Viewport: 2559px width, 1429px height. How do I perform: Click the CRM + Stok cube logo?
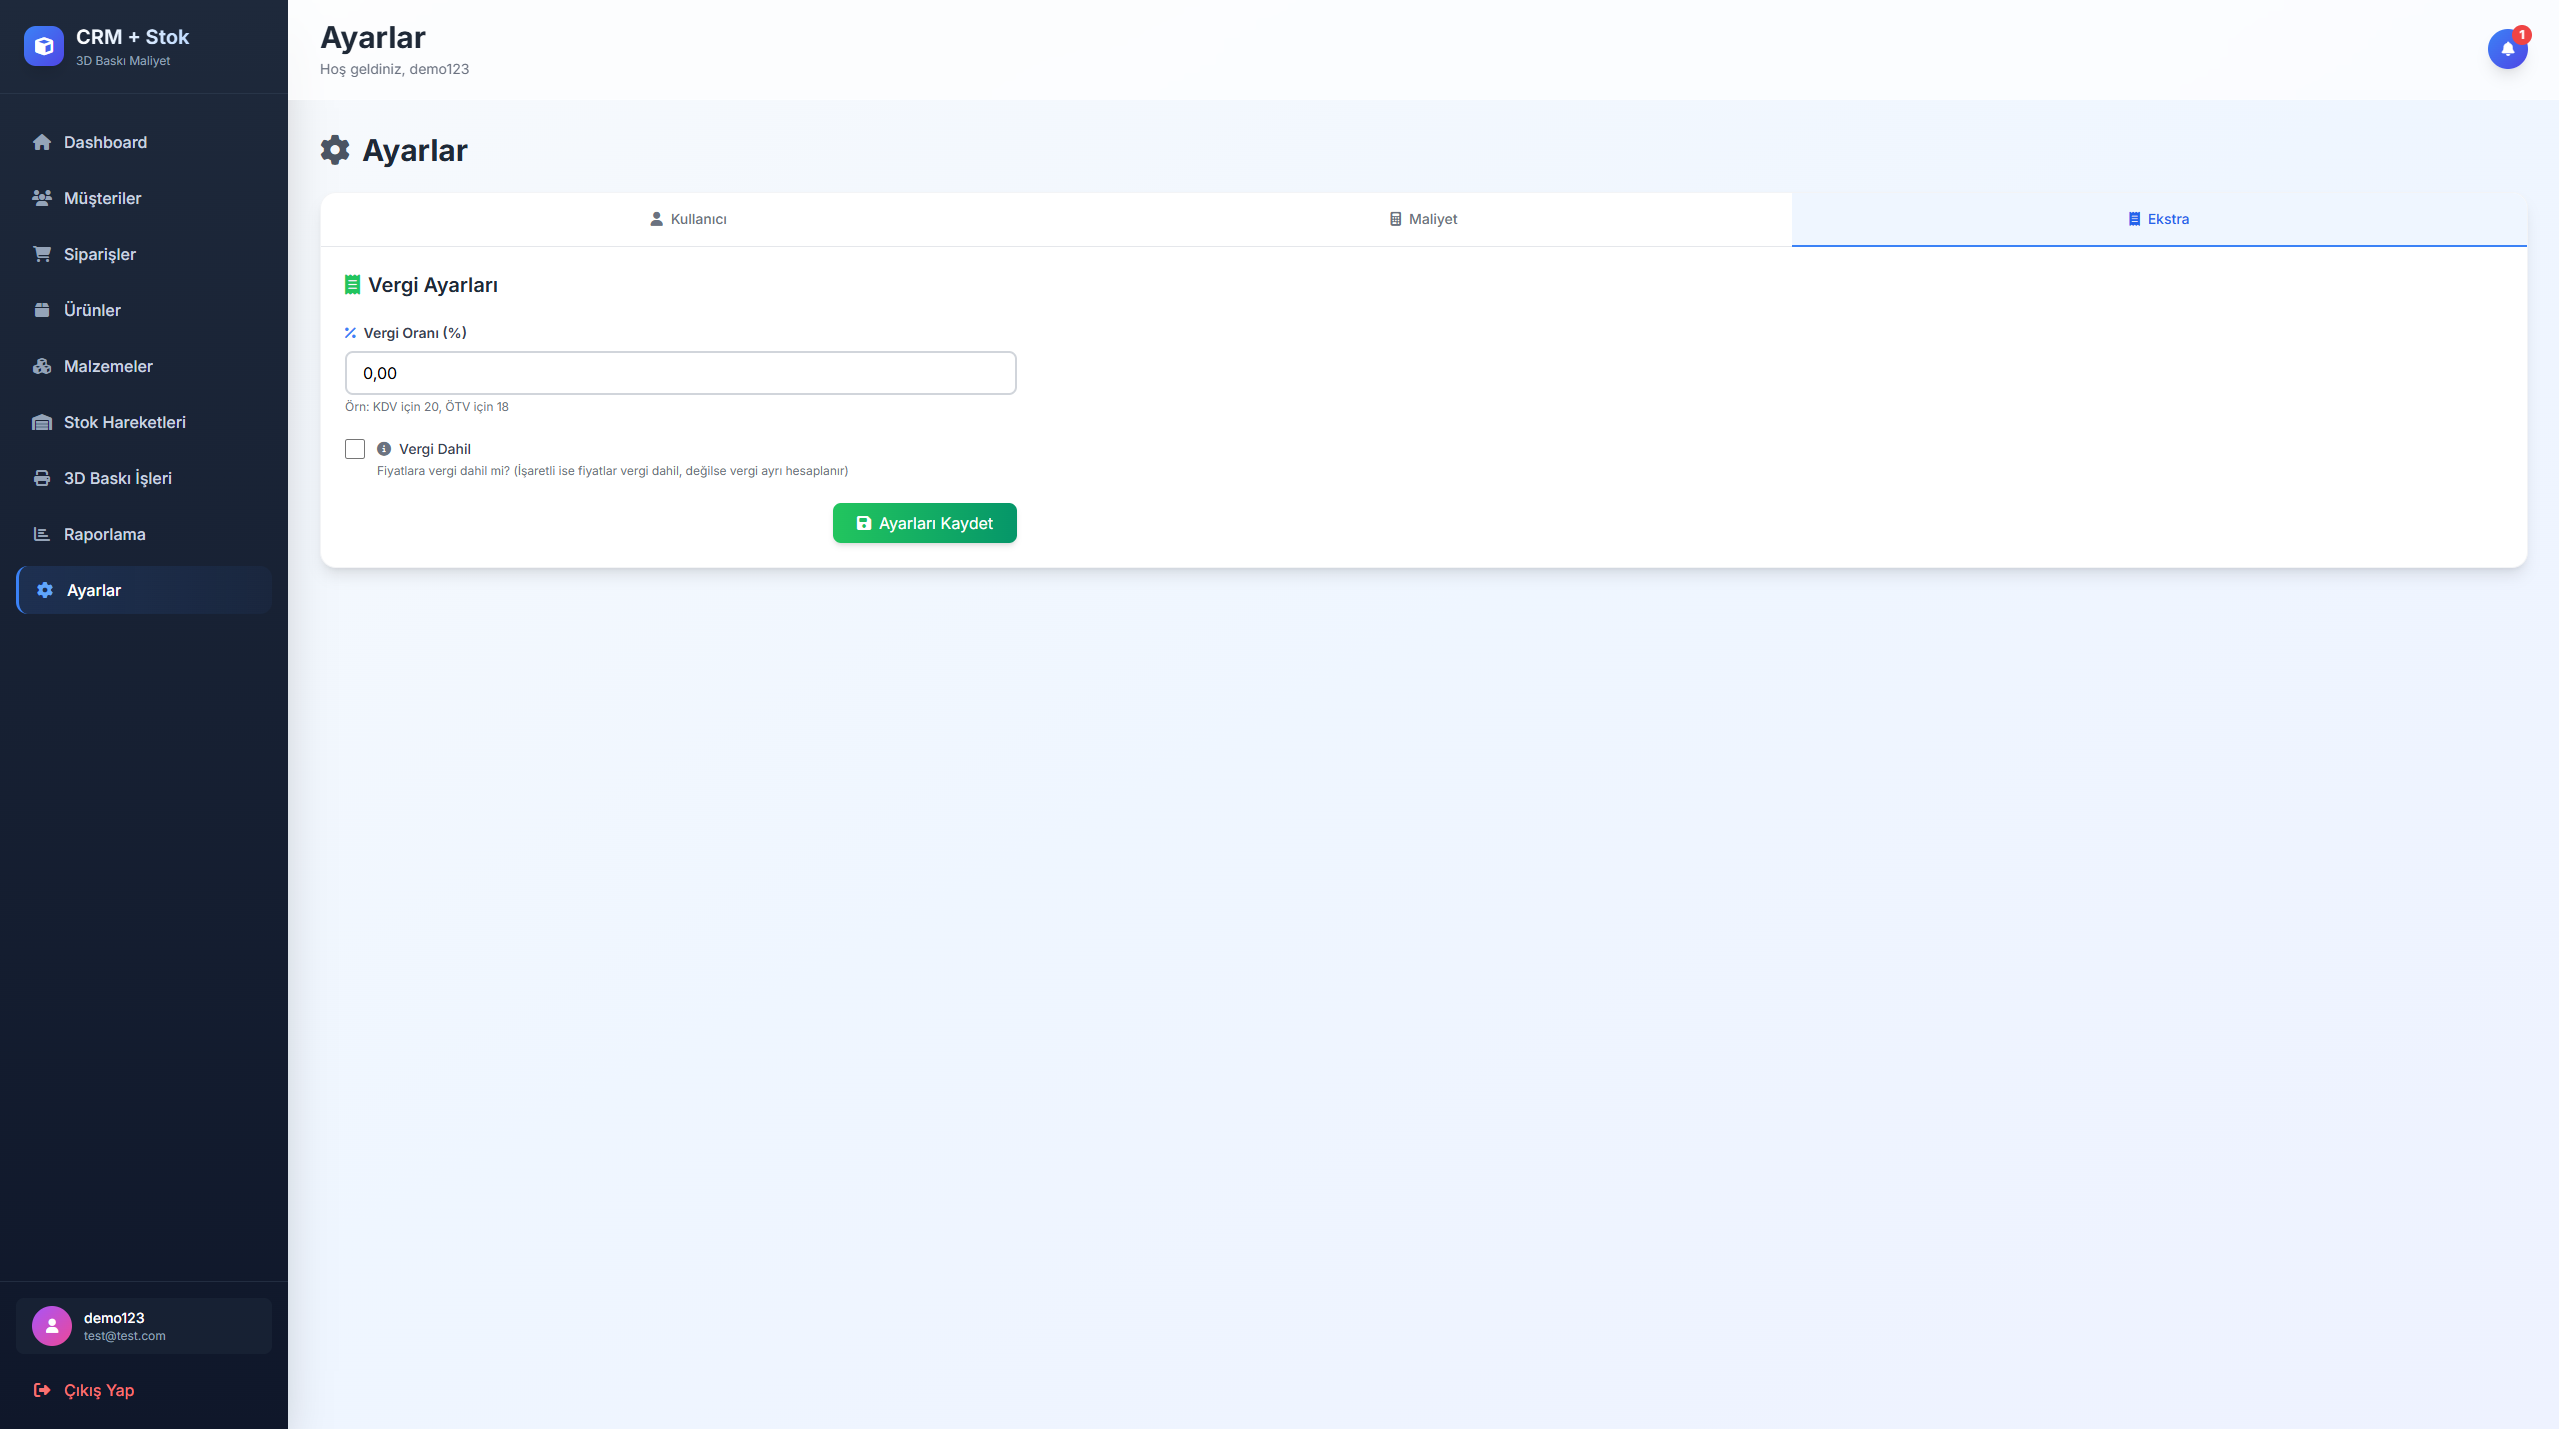coord(44,46)
